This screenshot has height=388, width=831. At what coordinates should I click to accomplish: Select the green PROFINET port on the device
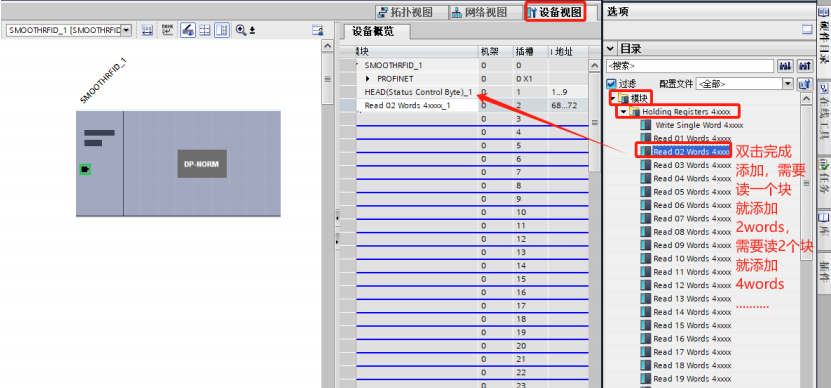point(85,170)
